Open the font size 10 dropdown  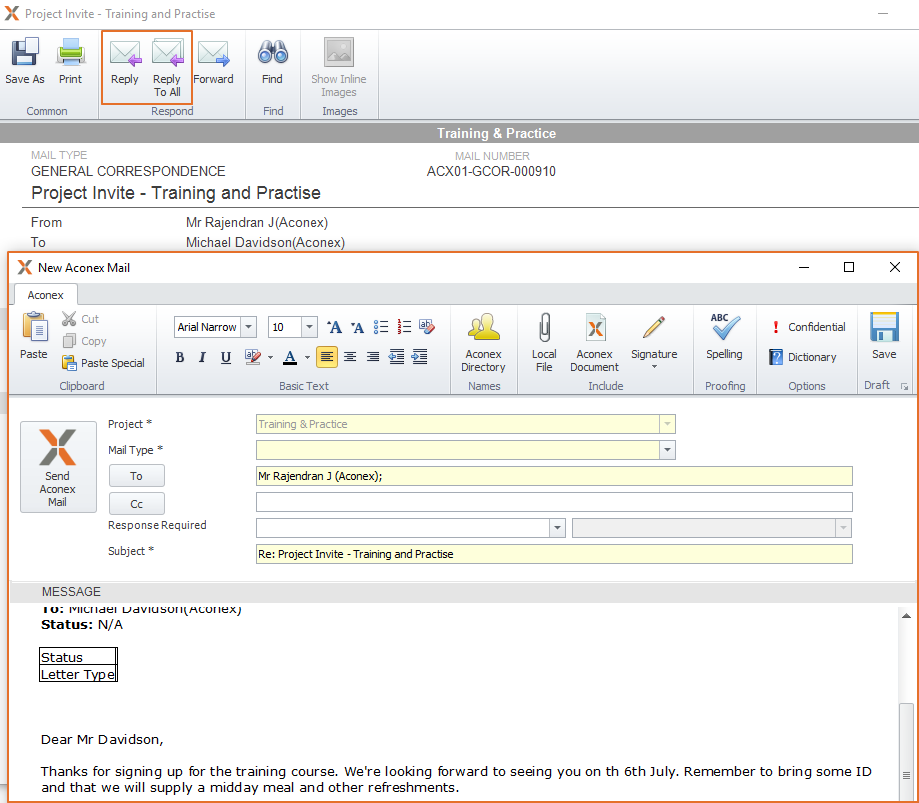309,327
